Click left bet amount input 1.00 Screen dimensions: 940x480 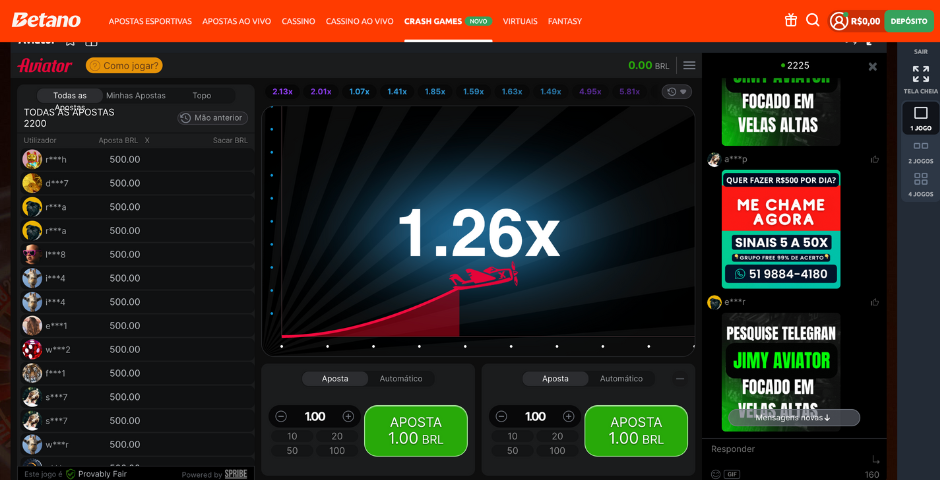[315, 416]
